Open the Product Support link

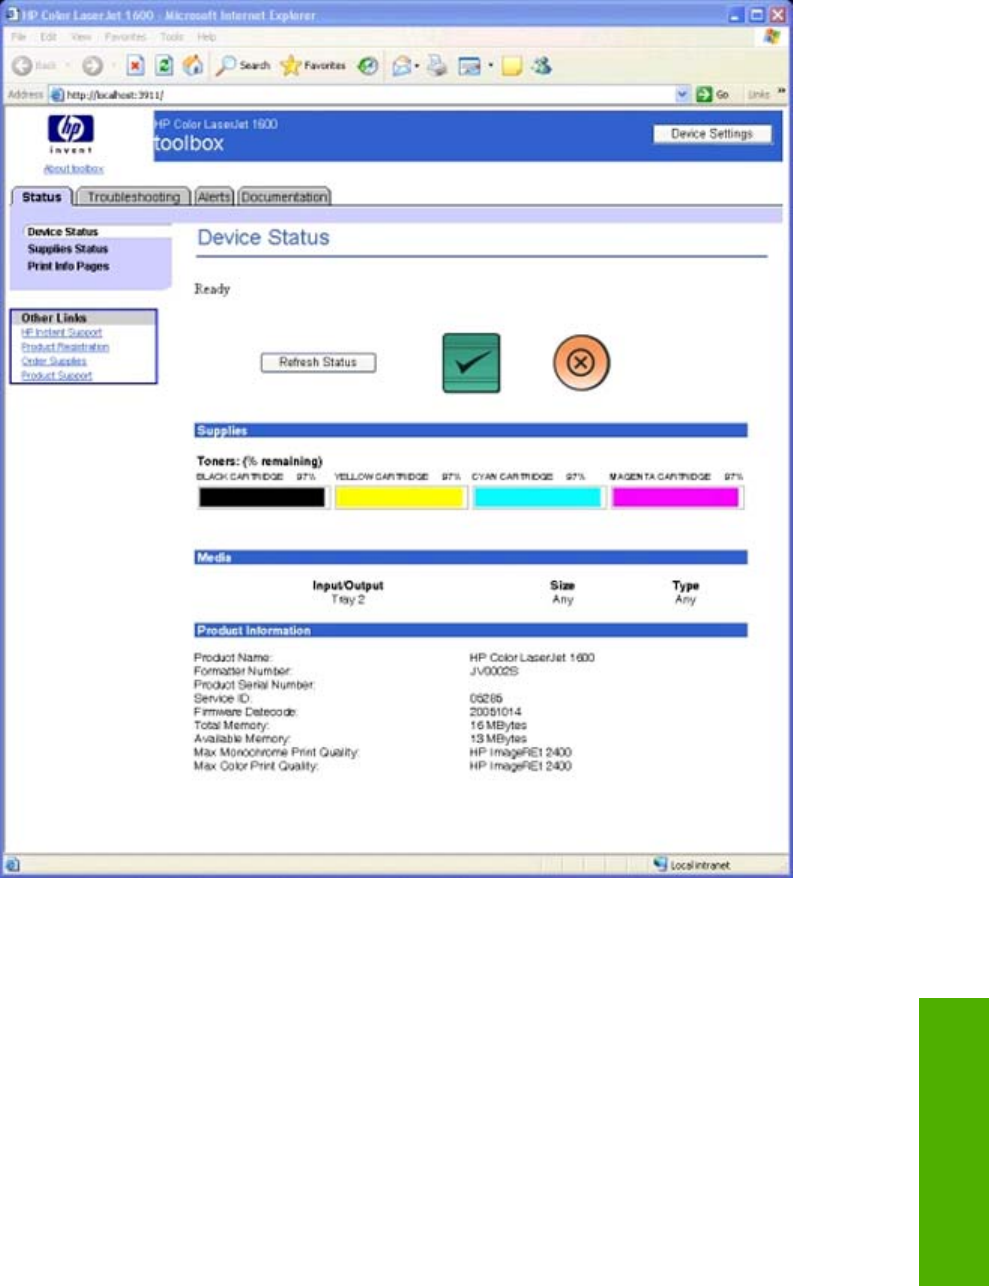click(x=57, y=376)
